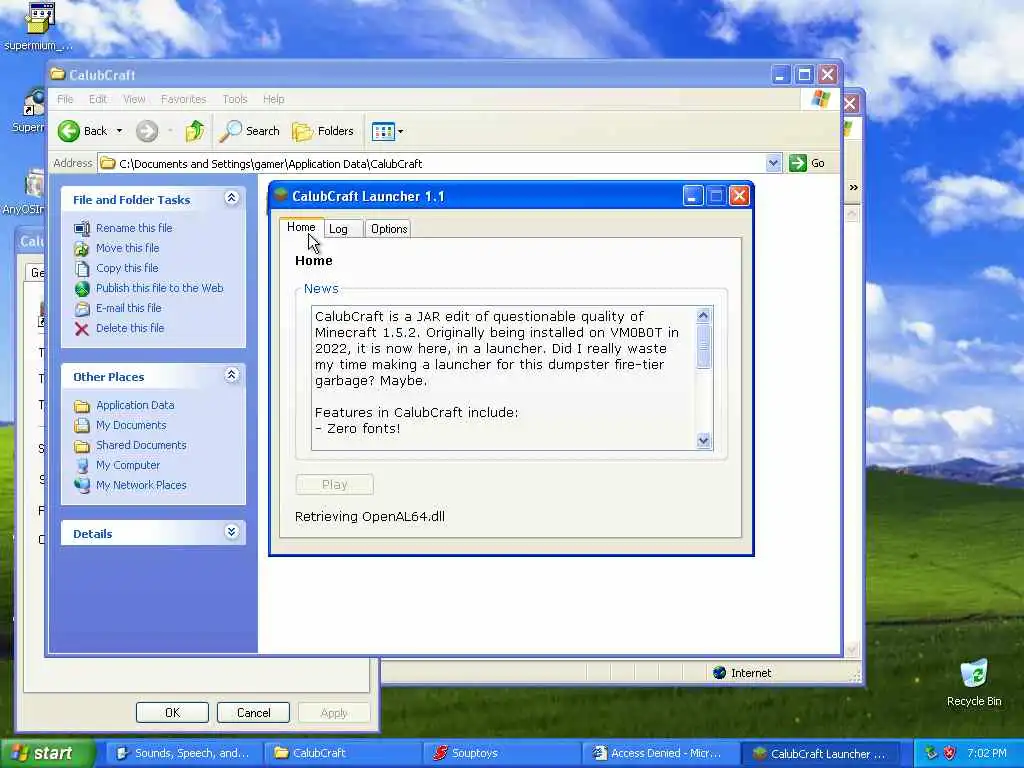This screenshot has height=768, width=1024.
Task: Click the News text box scrollbar thumb
Action: pyautogui.click(x=703, y=345)
